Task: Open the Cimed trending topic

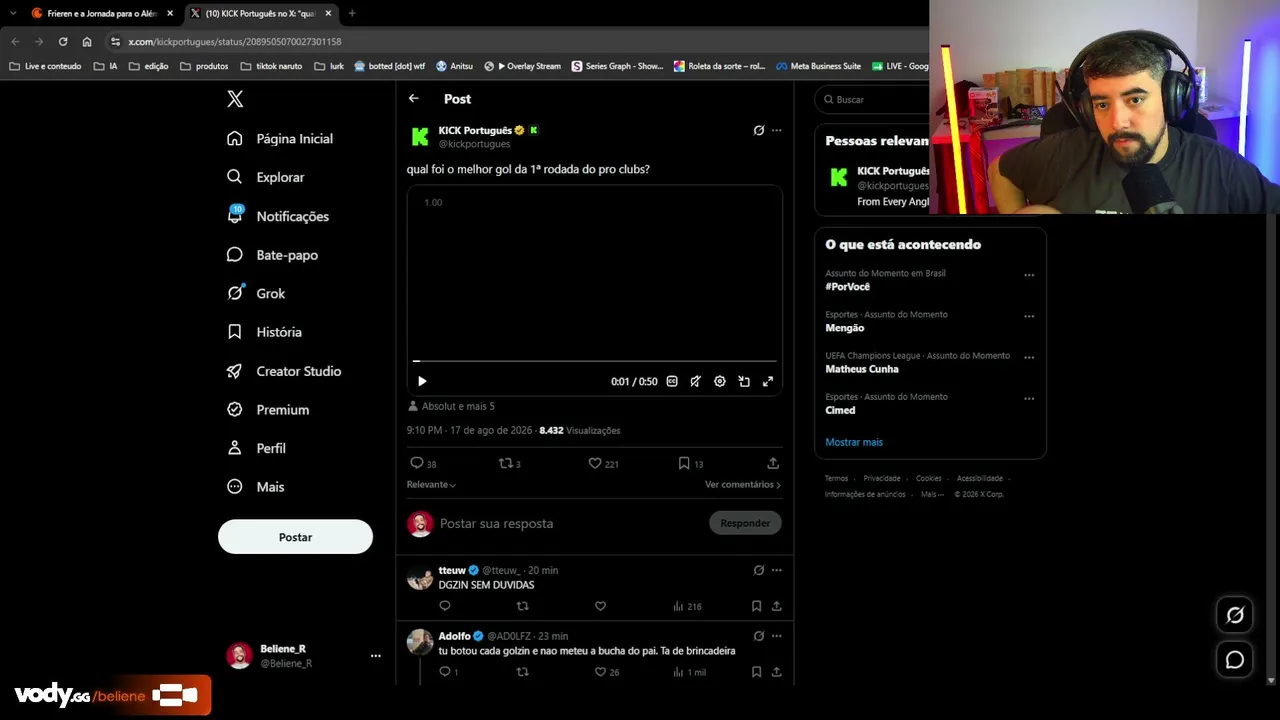Action: [840, 410]
